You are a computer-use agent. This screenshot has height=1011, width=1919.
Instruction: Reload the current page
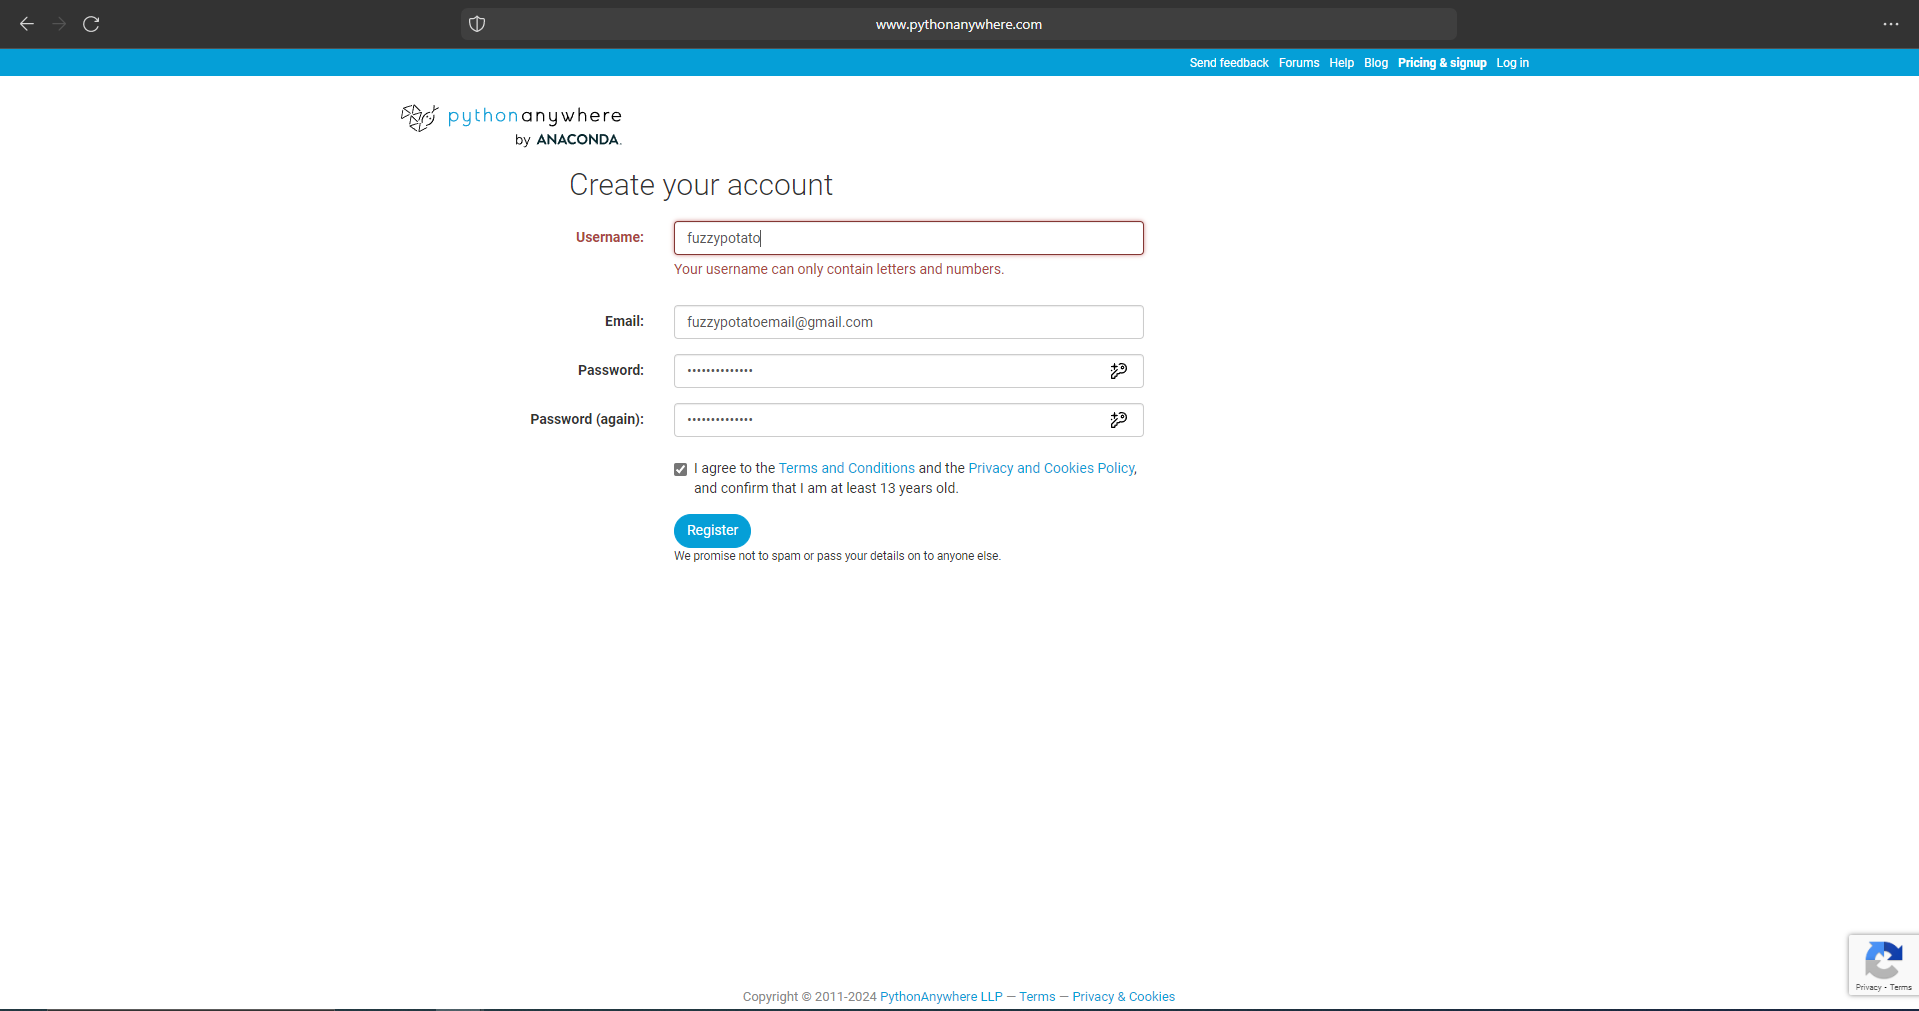tap(91, 24)
